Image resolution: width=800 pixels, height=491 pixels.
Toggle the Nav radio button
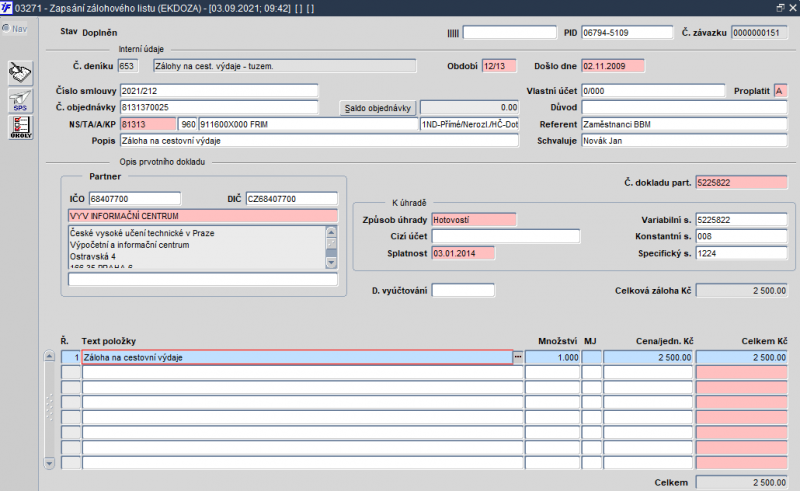(x=6, y=28)
